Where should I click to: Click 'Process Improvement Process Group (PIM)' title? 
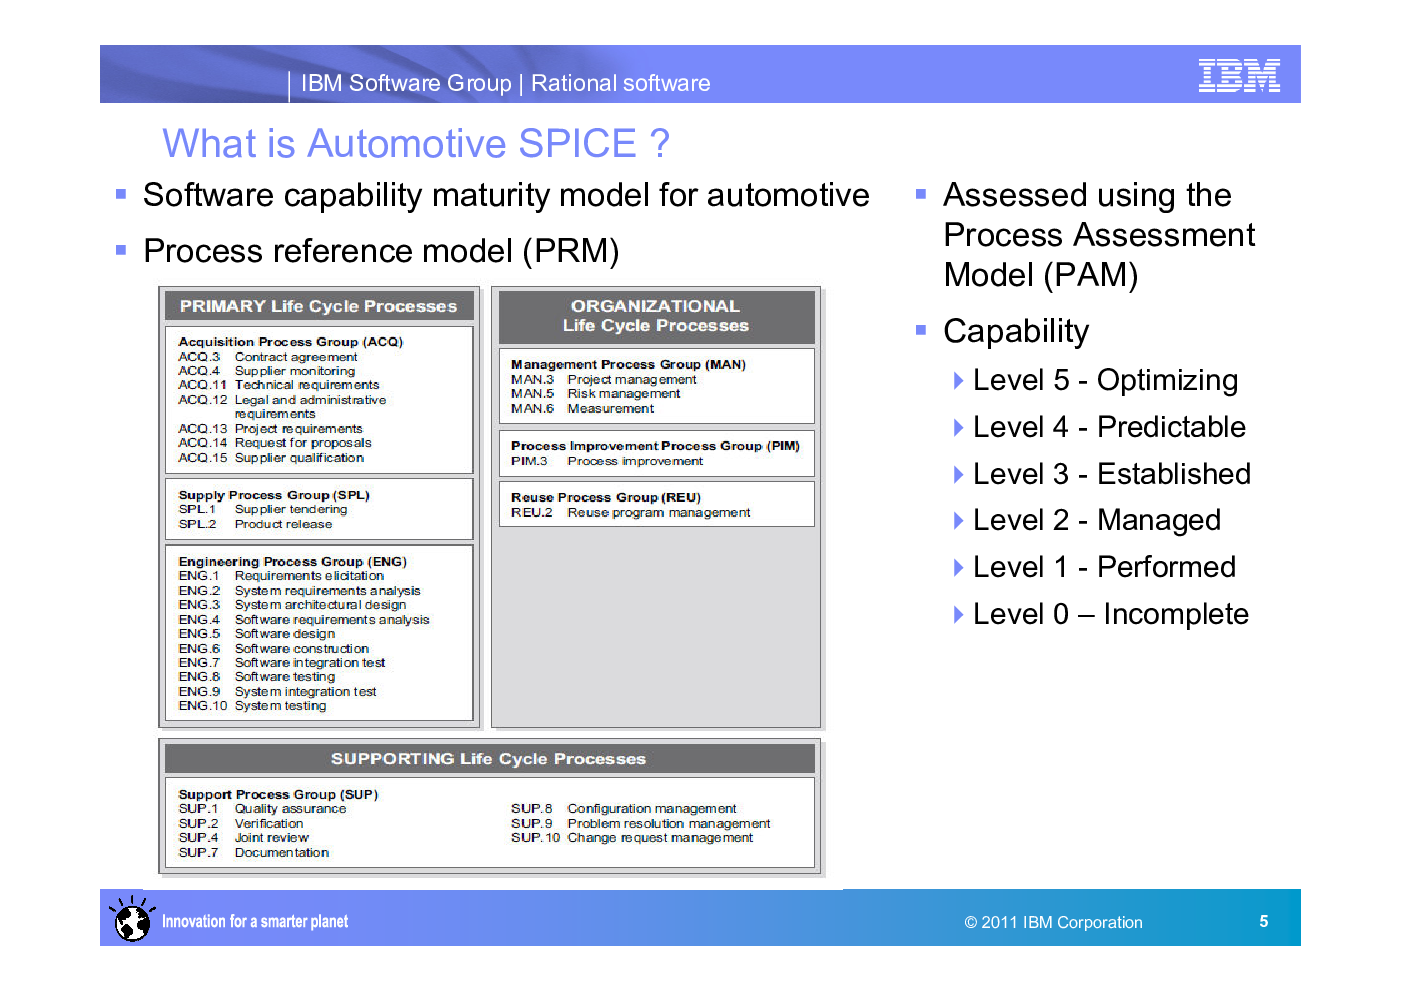[x=655, y=446]
